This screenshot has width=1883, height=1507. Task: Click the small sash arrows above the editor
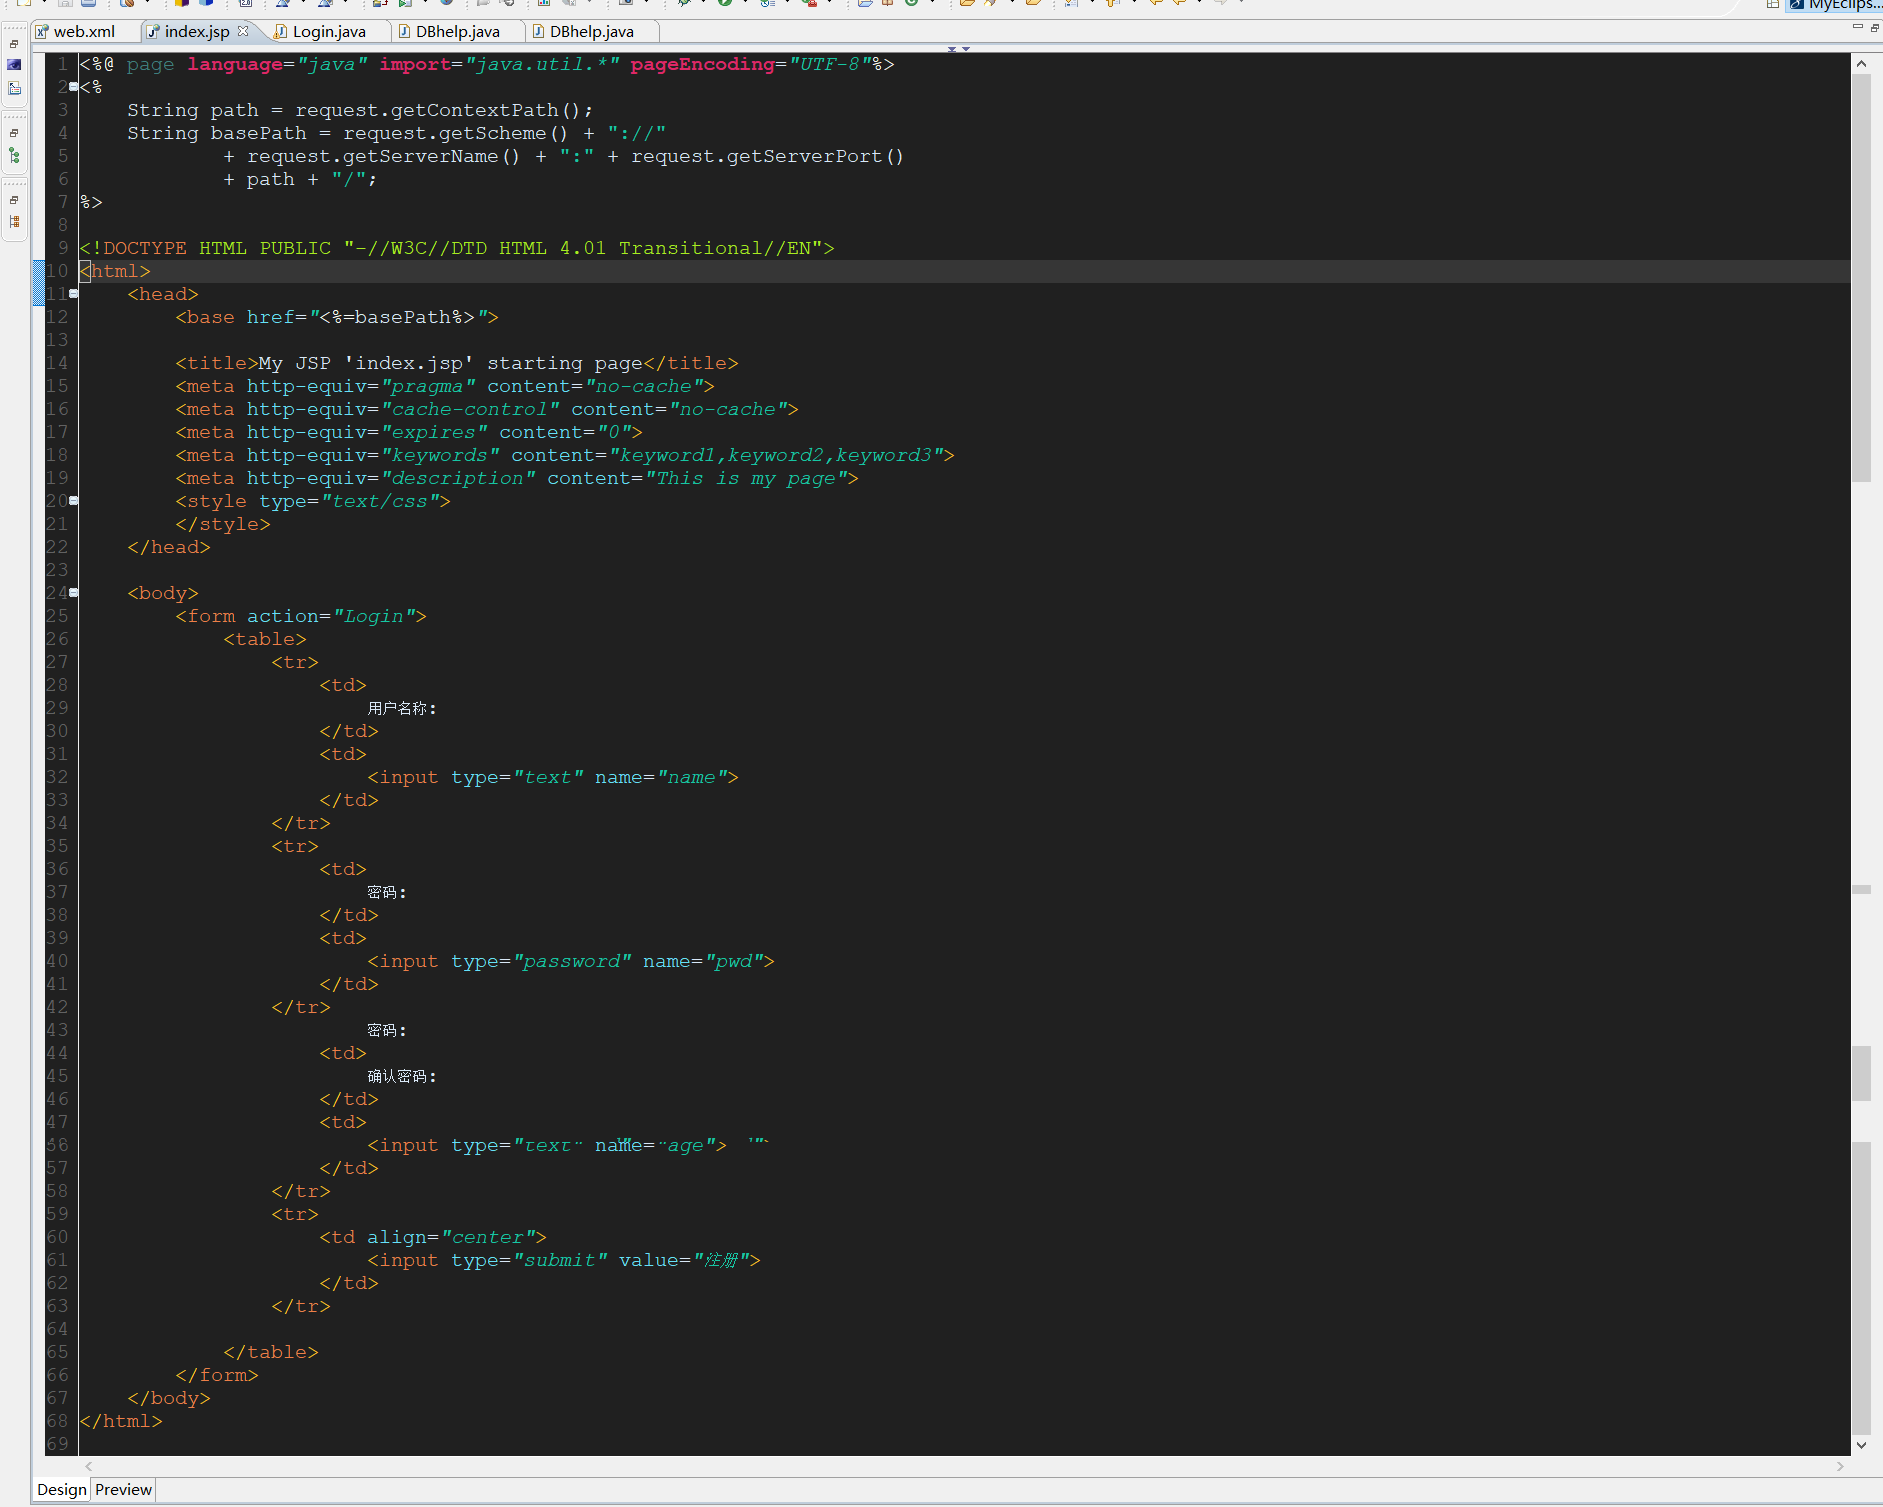pos(959,48)
